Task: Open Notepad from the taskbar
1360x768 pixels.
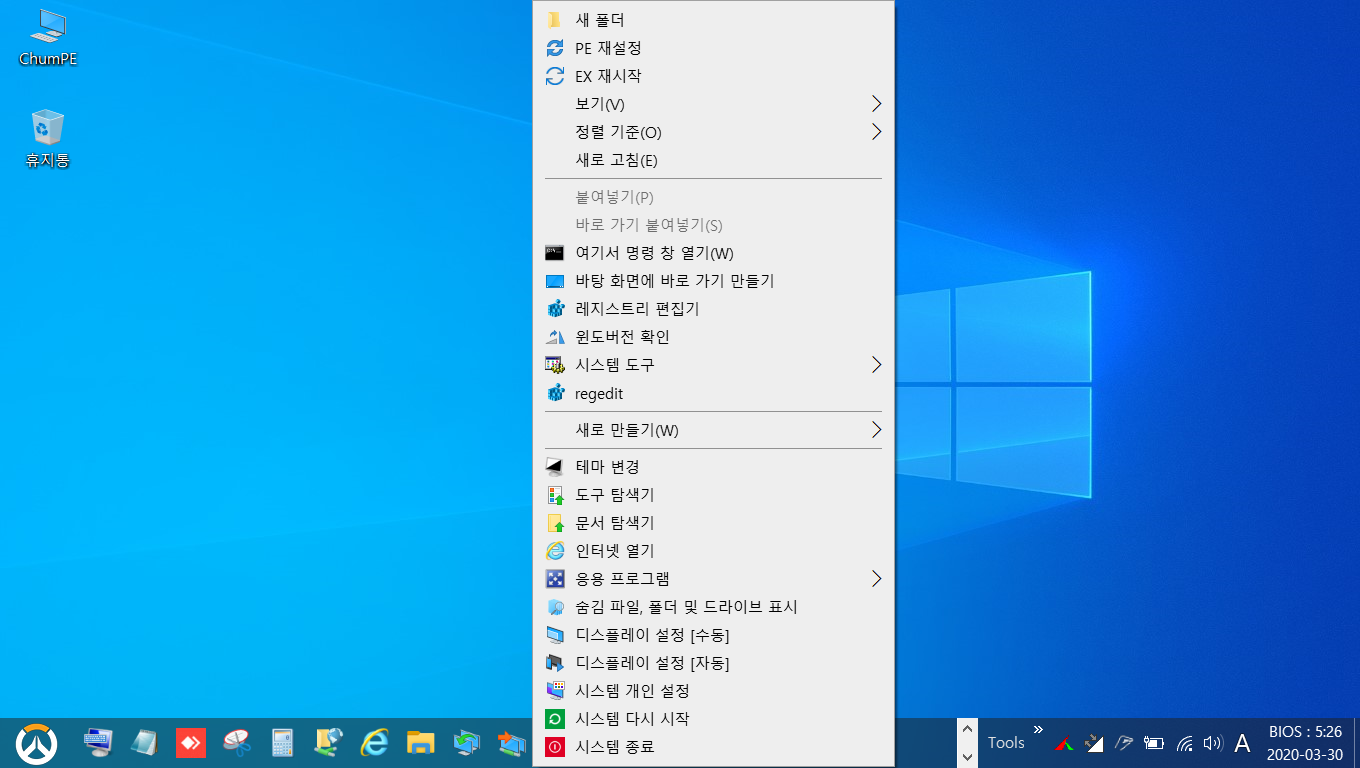Action: click(x=144, y=742)
